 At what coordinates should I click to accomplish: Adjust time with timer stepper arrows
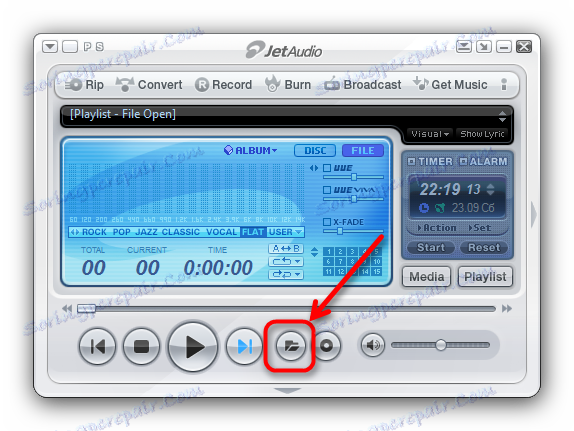491,189
